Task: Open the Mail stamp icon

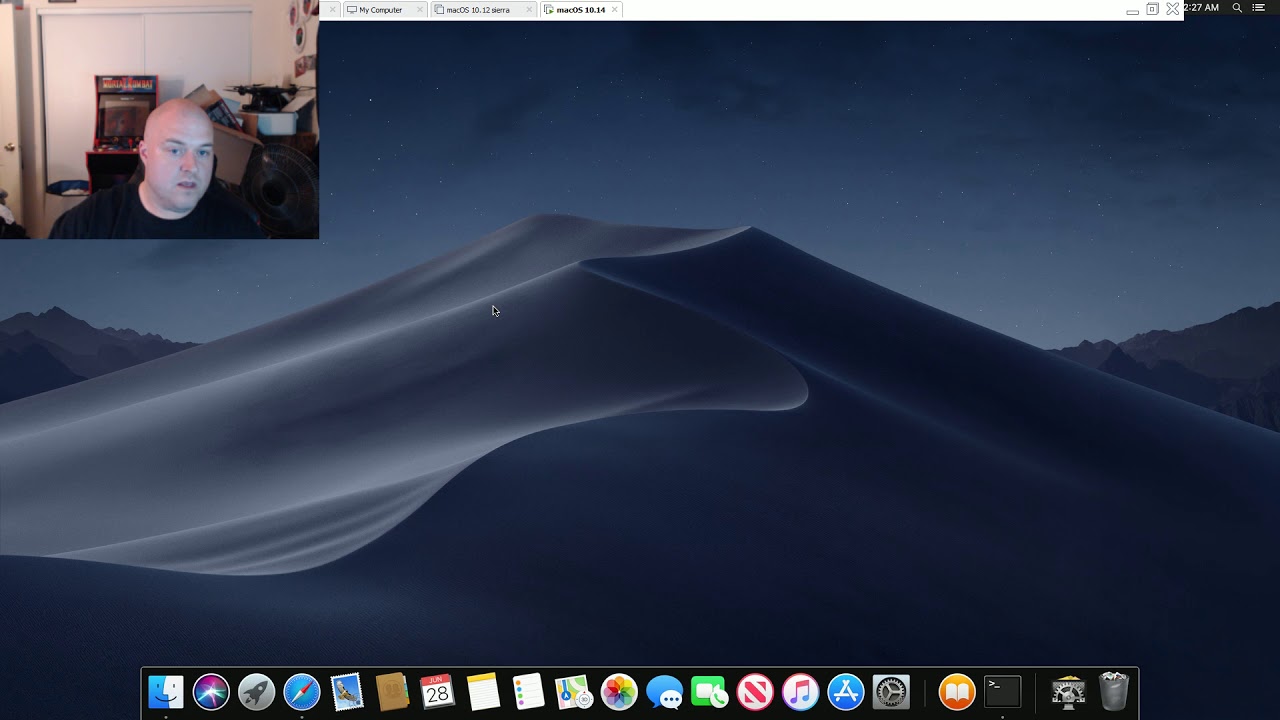Action: 347,692
